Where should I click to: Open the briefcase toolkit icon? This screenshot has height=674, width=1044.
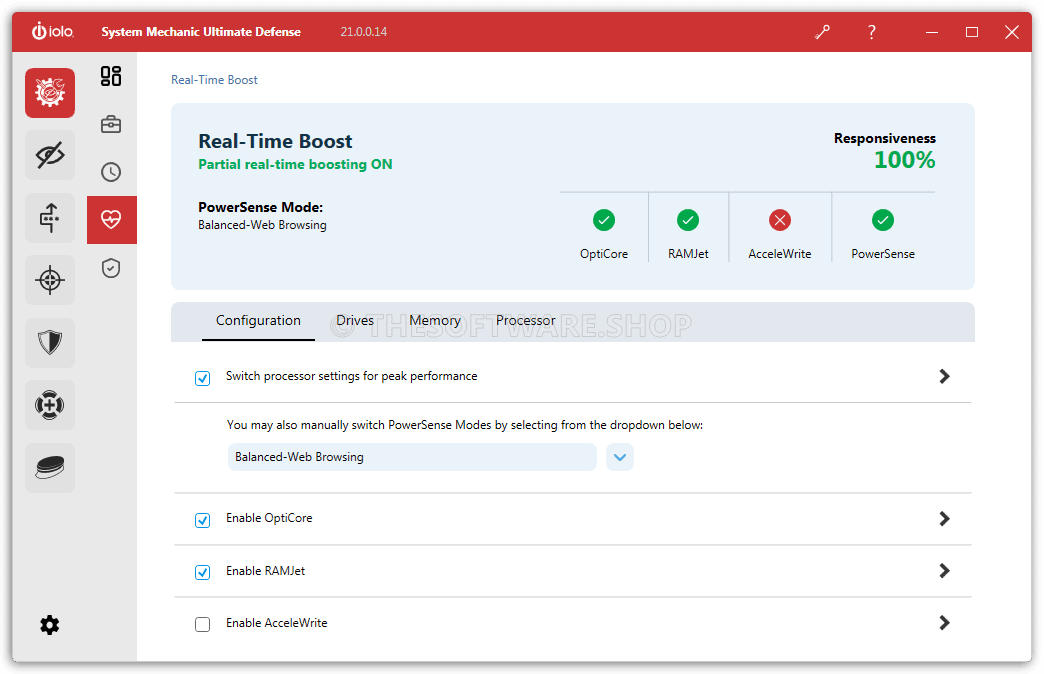[x=111, y=124]
